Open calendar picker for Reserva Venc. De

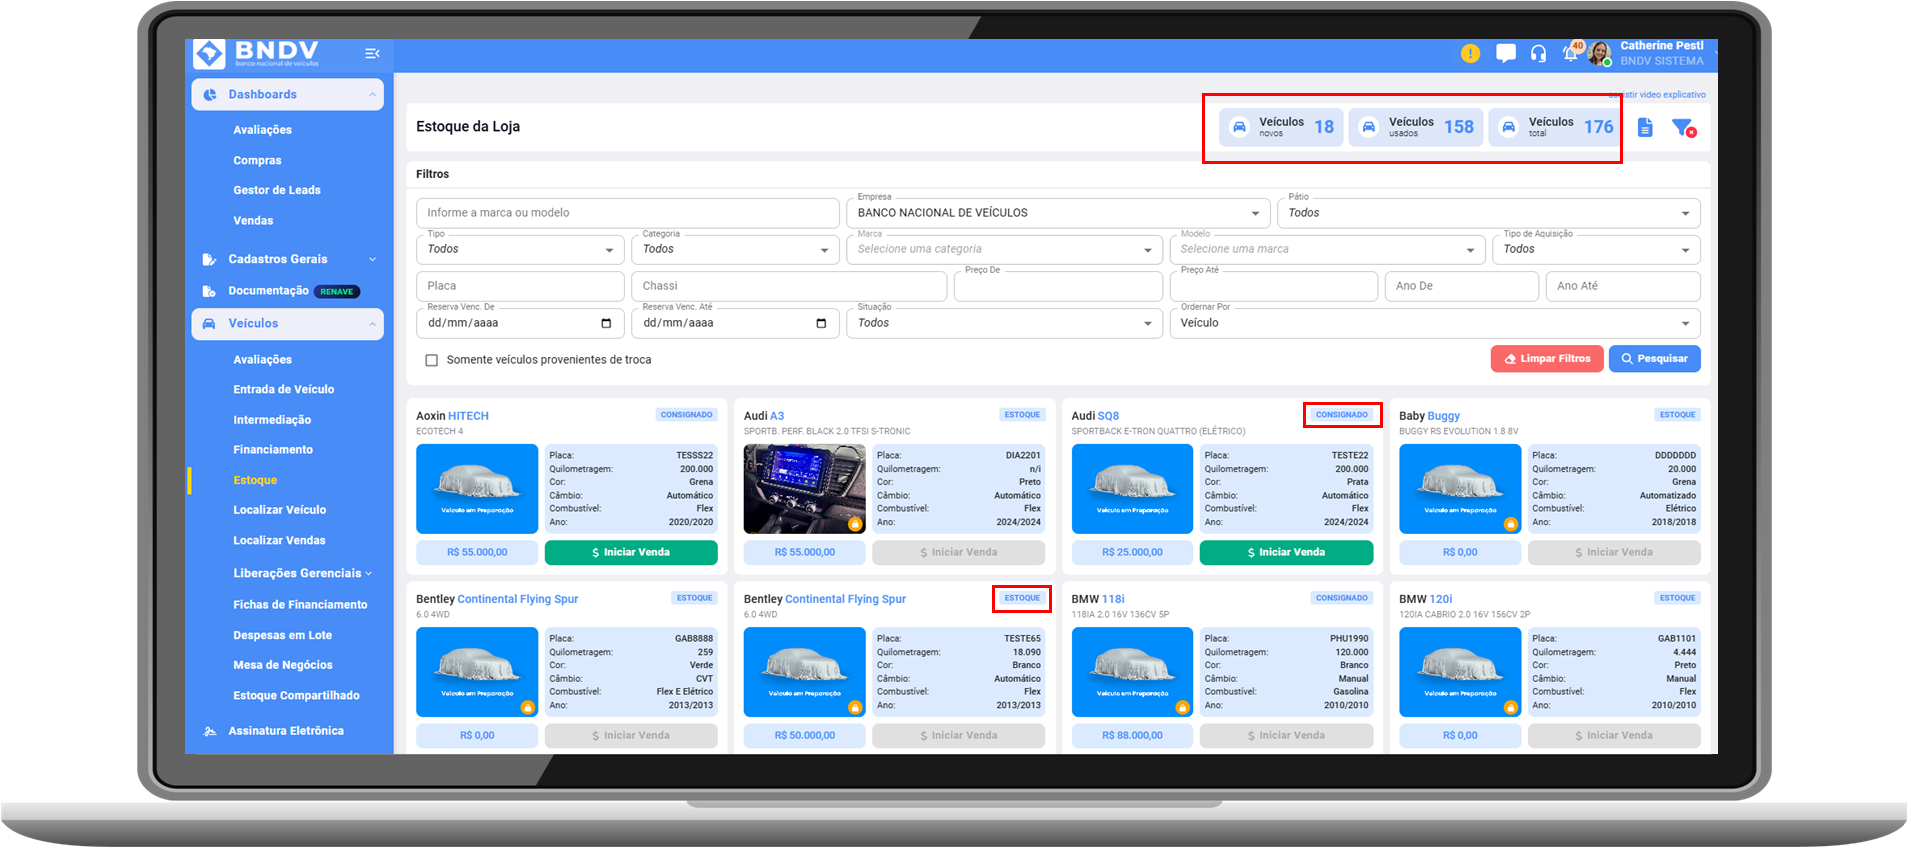click(606, 323)
